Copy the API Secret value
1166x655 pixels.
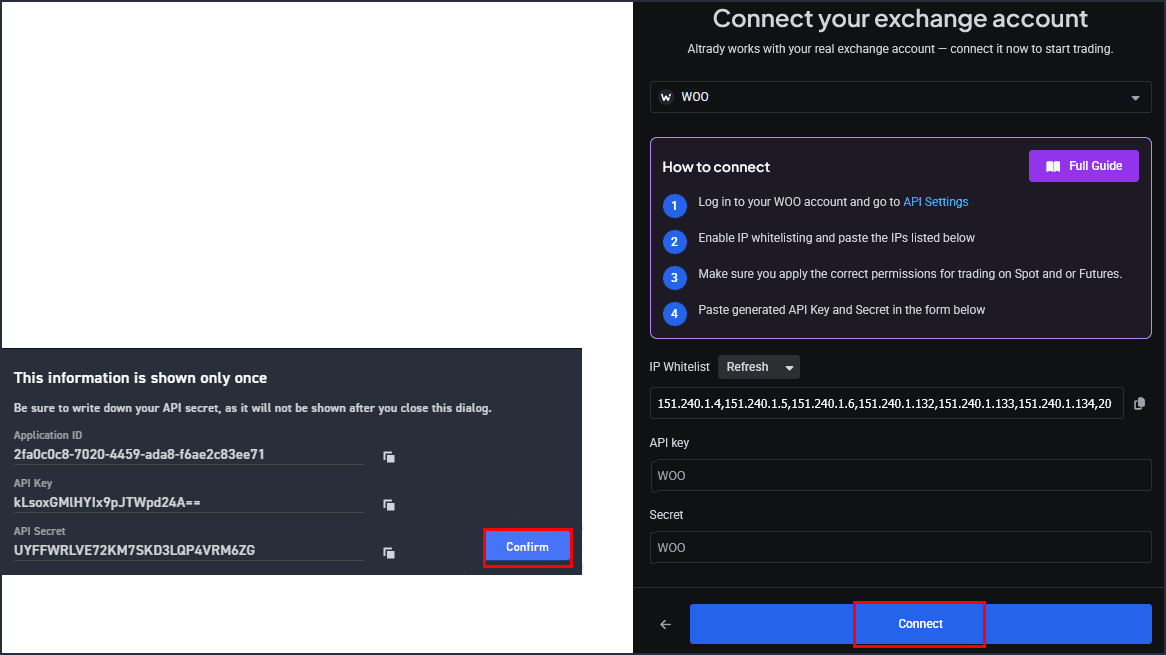click(389, 552)
